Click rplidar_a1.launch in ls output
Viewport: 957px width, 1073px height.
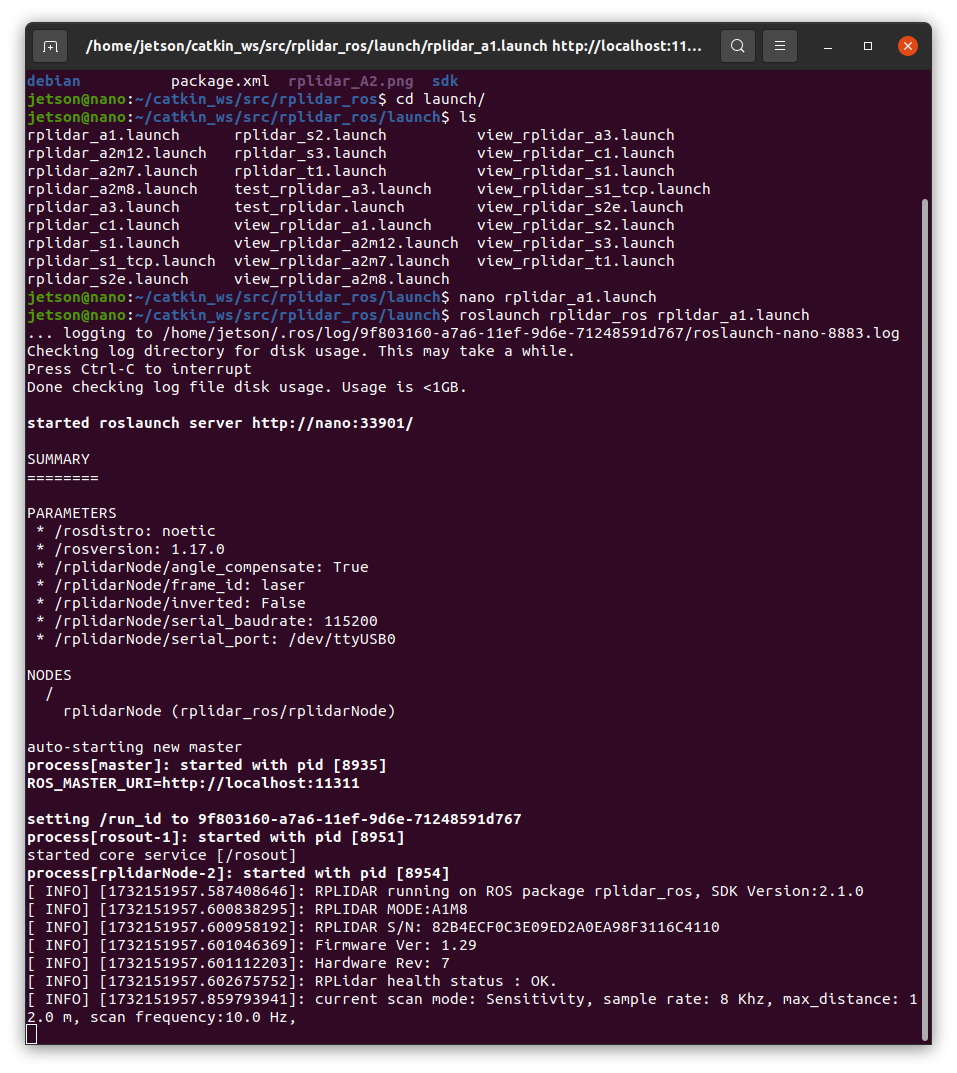coord(103,135)
